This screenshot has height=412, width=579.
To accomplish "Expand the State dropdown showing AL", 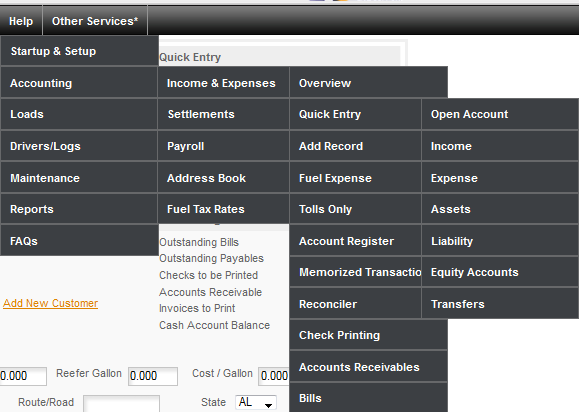I will tap(256, 402).
